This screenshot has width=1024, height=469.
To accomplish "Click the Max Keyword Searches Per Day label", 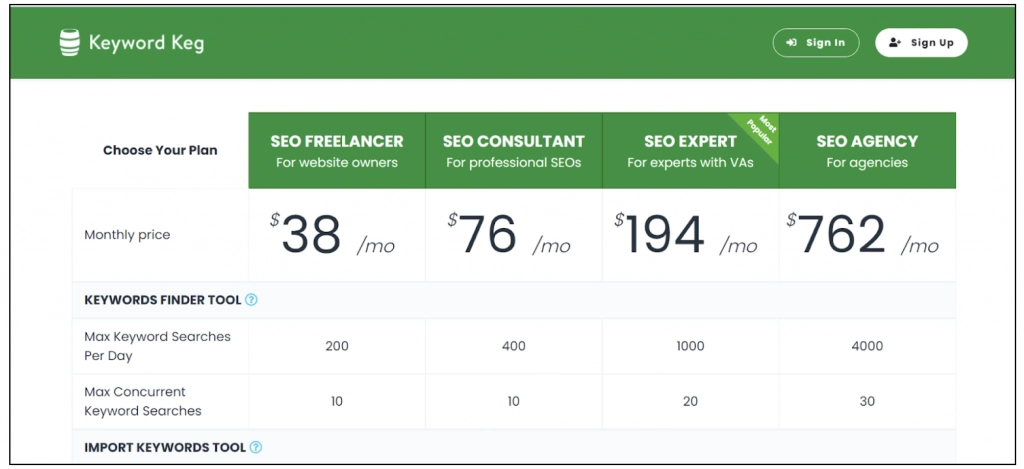I will click(x=157, y=346).
